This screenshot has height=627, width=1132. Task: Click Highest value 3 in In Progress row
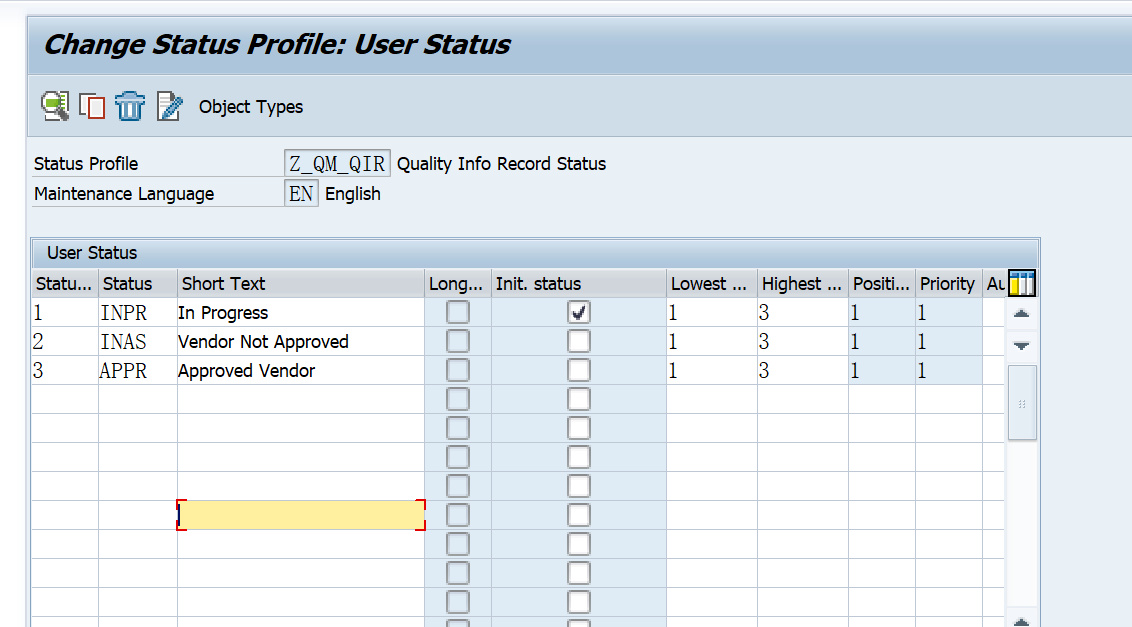(x=803, y=313)
